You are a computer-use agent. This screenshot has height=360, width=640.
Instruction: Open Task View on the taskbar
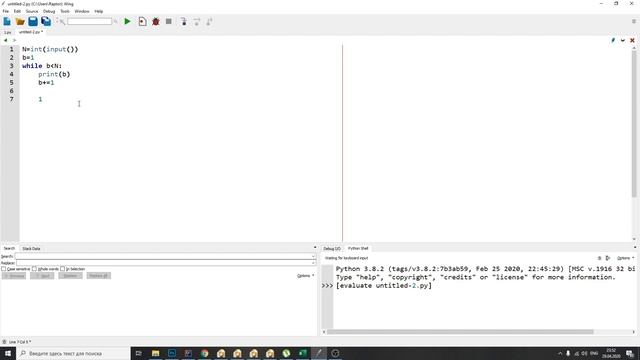138,353
